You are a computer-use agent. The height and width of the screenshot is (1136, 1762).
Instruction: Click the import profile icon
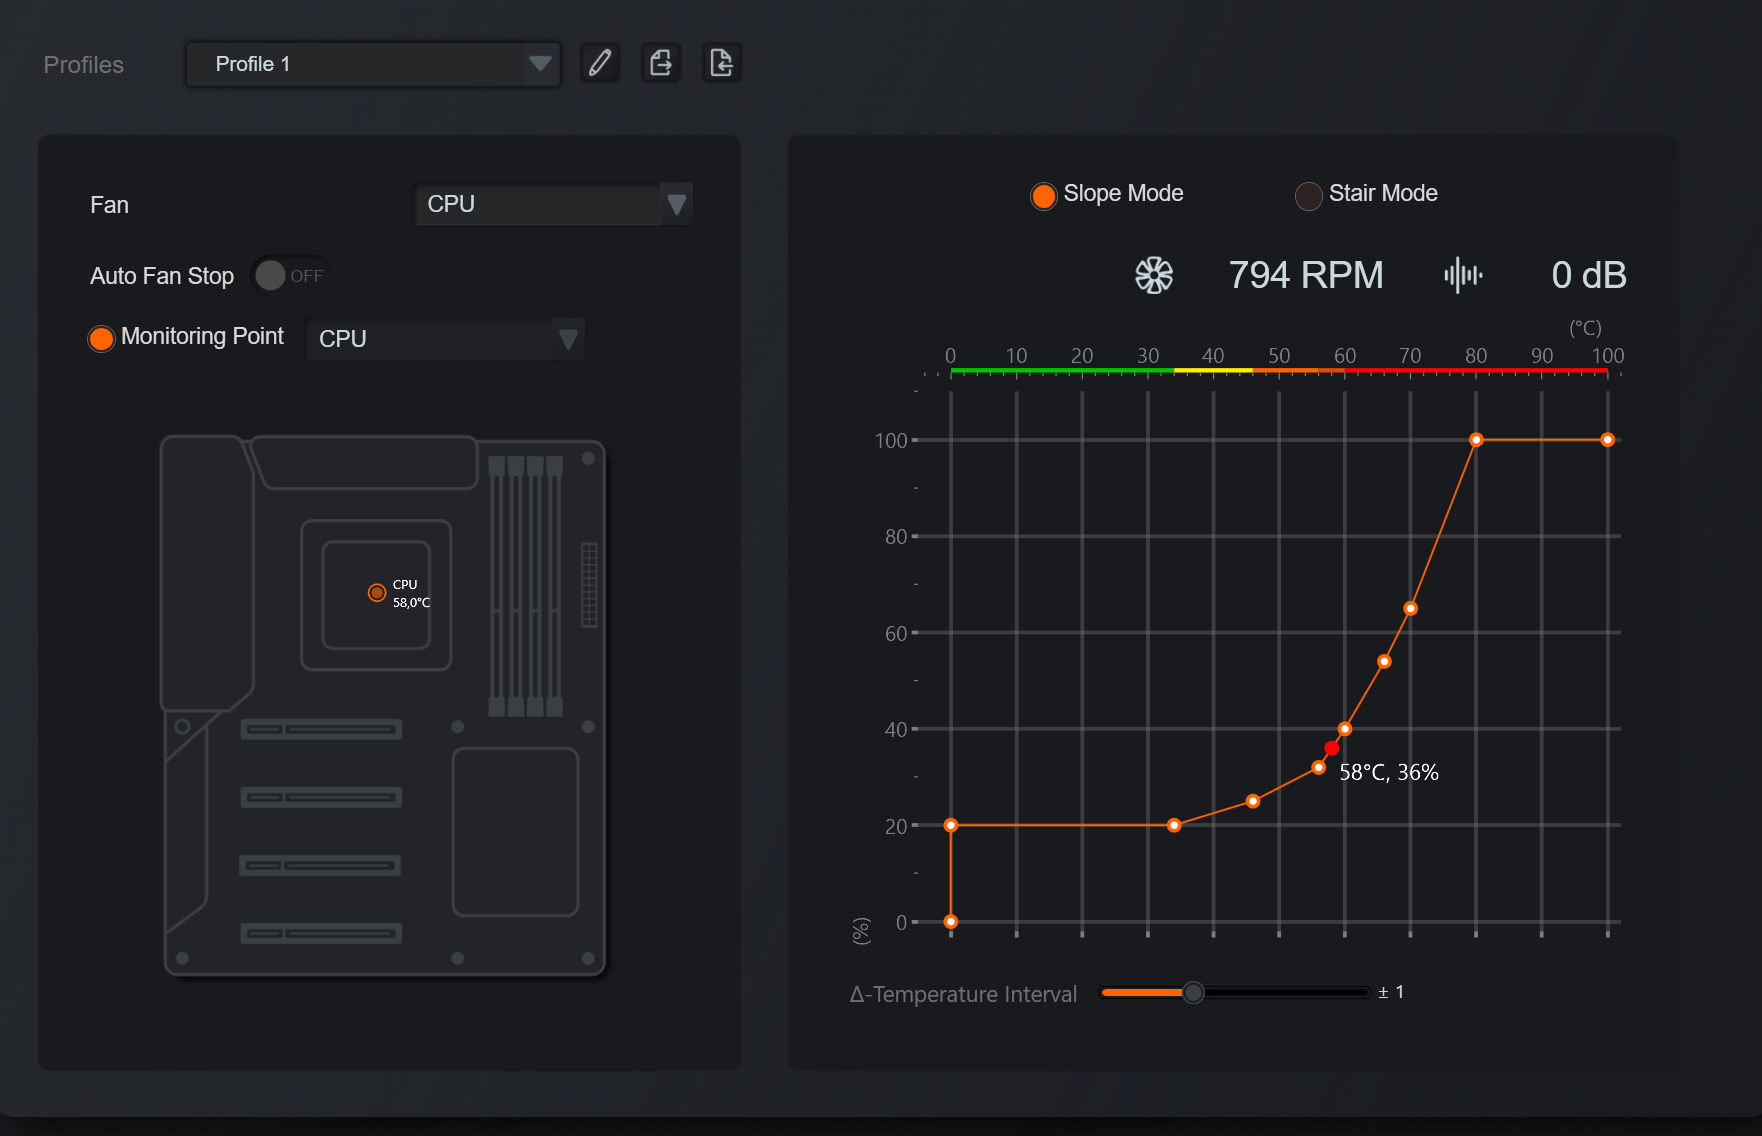tap(721, 63)
